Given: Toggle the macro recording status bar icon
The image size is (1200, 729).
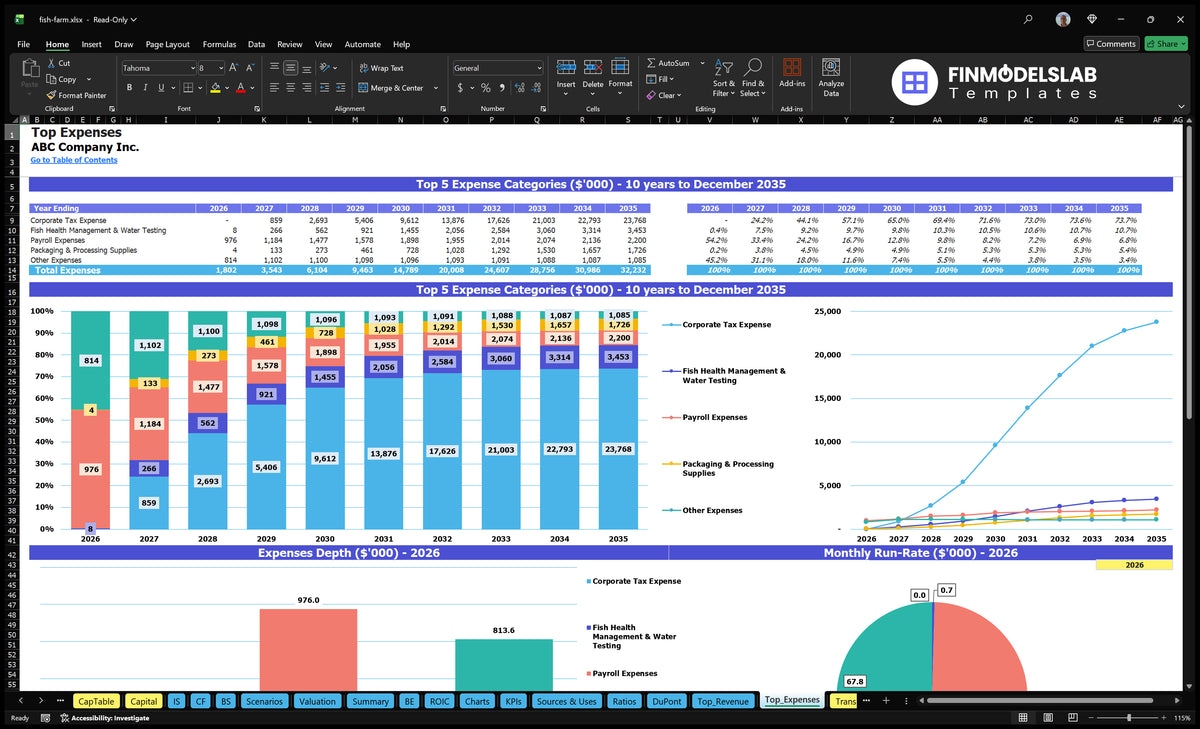Looking at the screenshot, I should point(45,718).
